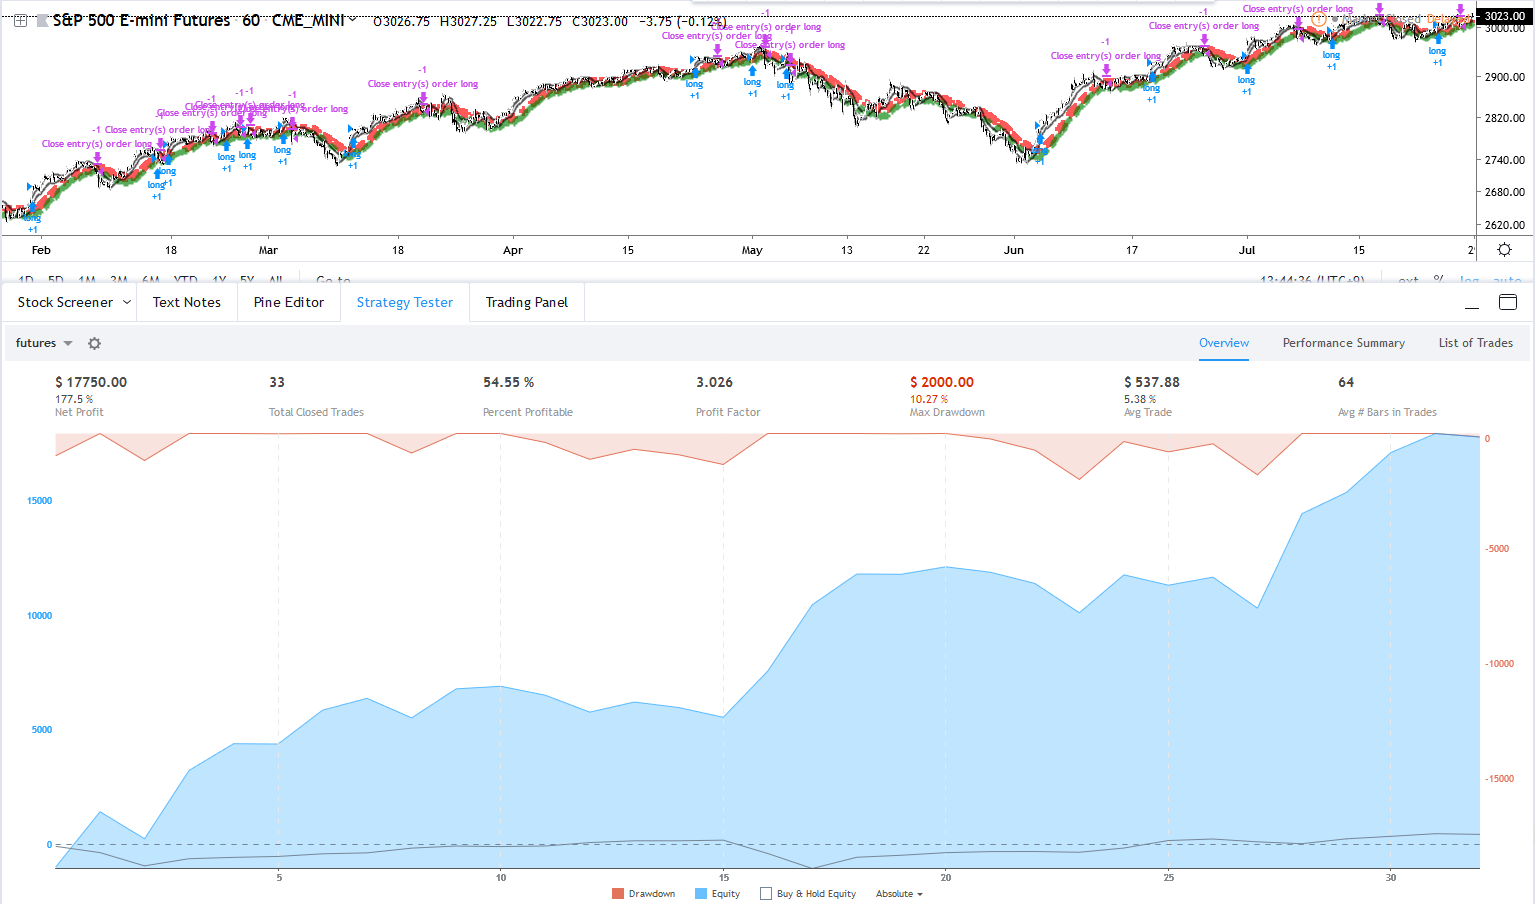1535x904 pixels.
Task: Click the orange market status warning icon
Action: (x=1319, y=19)
